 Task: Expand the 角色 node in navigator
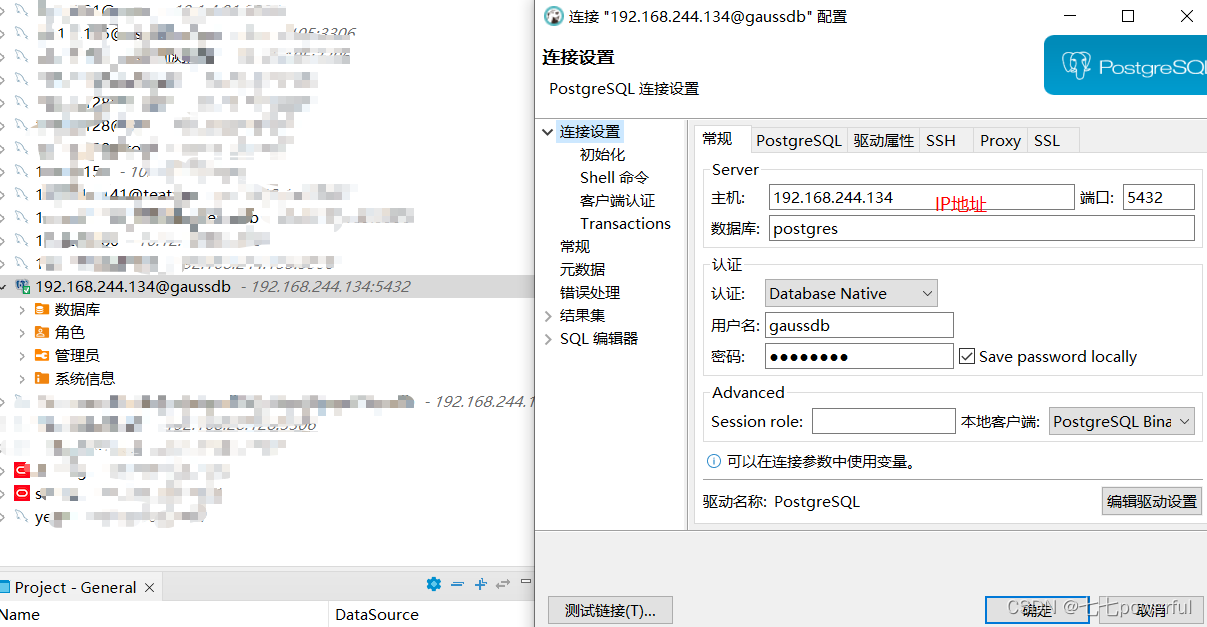[x=23, y=333]
